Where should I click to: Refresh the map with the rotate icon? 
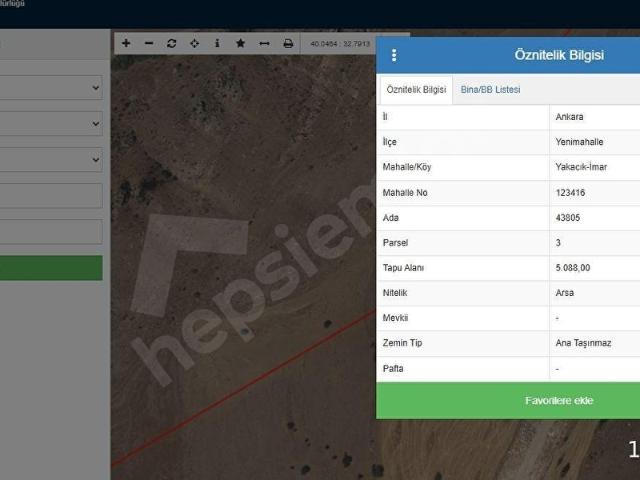tap(172, 43)
